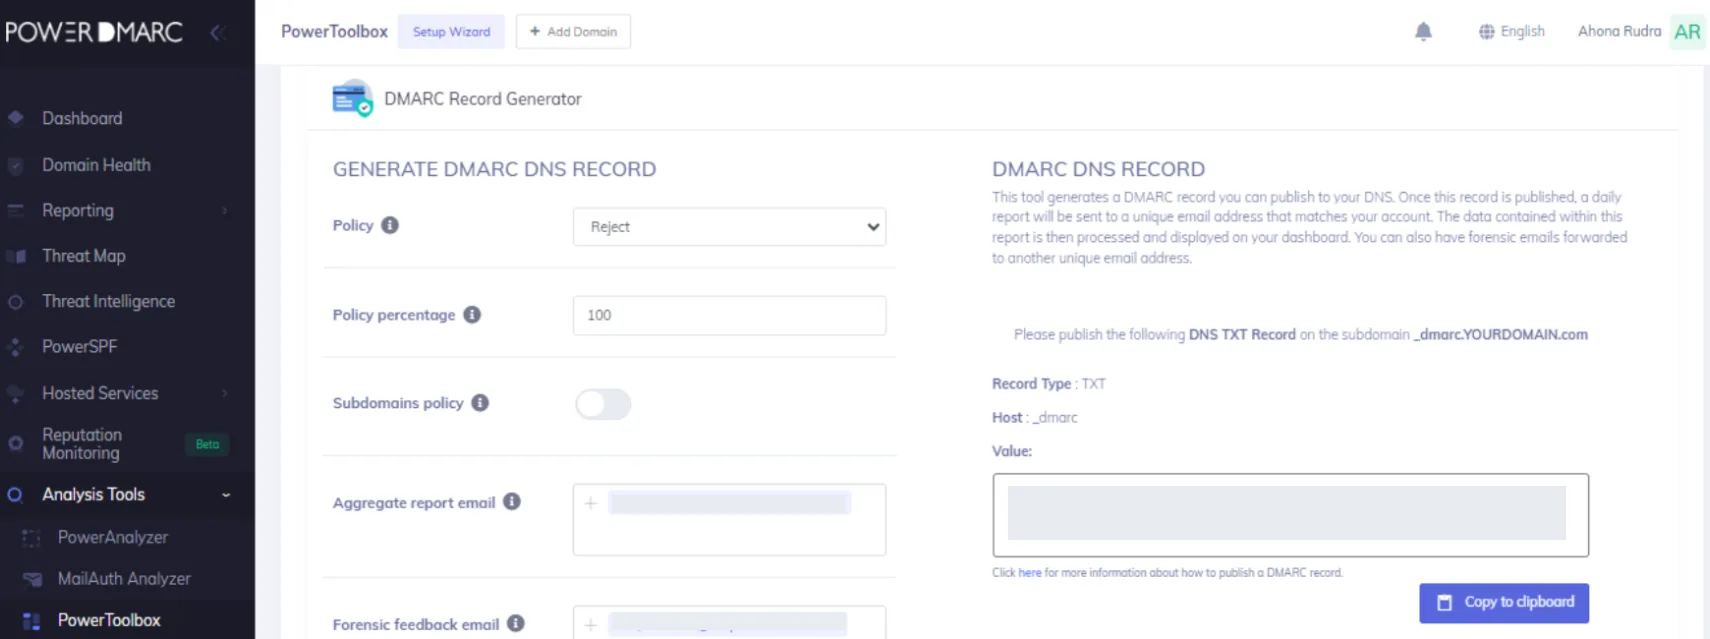Click the Forensic feedback email field
Viewport: 1710px width, 639px height.
point(729,622)
